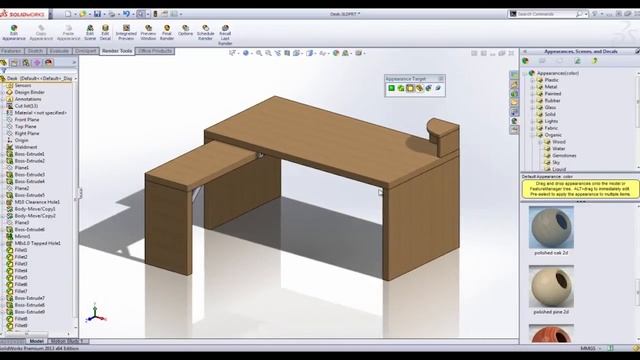Select the Cut list(13) tree item
This screenshot has height=360, width=640.
pos(26,106)
